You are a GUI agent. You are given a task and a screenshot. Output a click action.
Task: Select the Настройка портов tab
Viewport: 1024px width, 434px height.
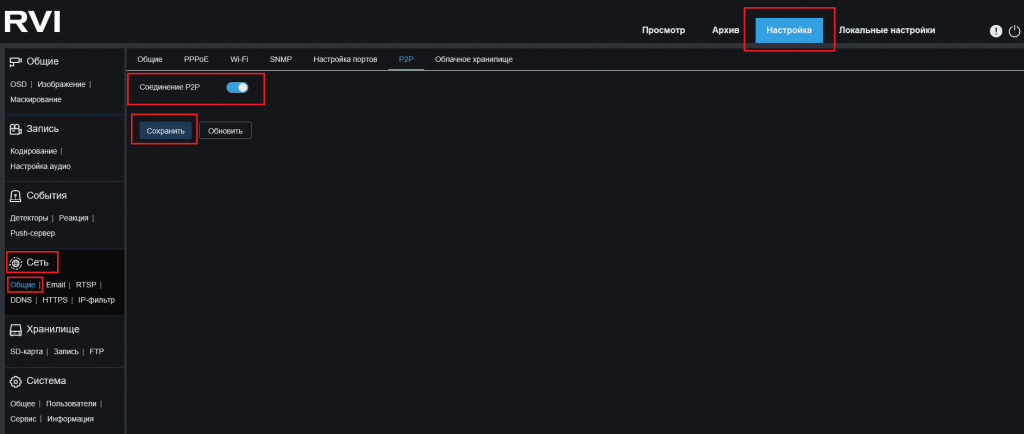click(x=345, y=60)
